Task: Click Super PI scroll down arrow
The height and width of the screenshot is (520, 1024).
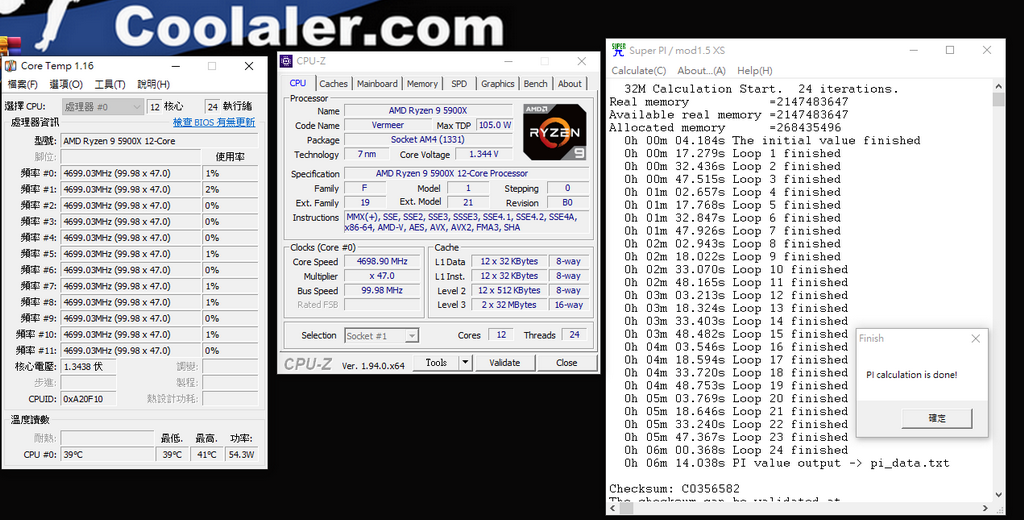Action: click(998, 495)
